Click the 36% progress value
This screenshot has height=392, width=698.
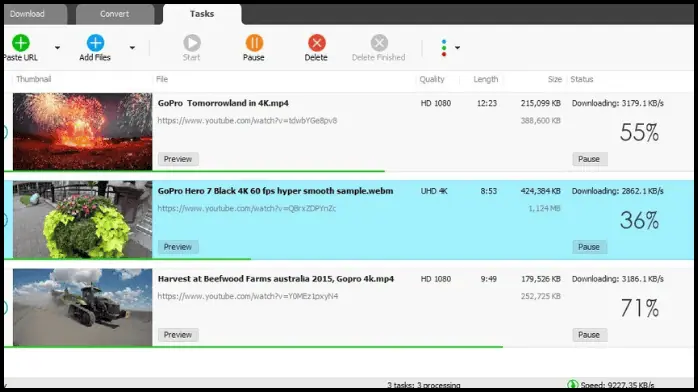pos(640,220)
